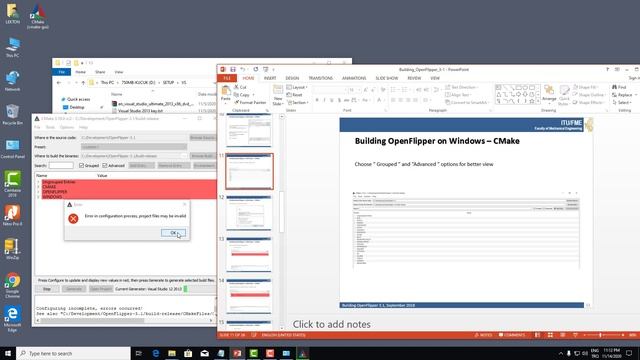Image resolution: width=640 pixels, height=360 pixels.
Task: Open the PowerPoint FILE tab
Action: pos(227,78)
